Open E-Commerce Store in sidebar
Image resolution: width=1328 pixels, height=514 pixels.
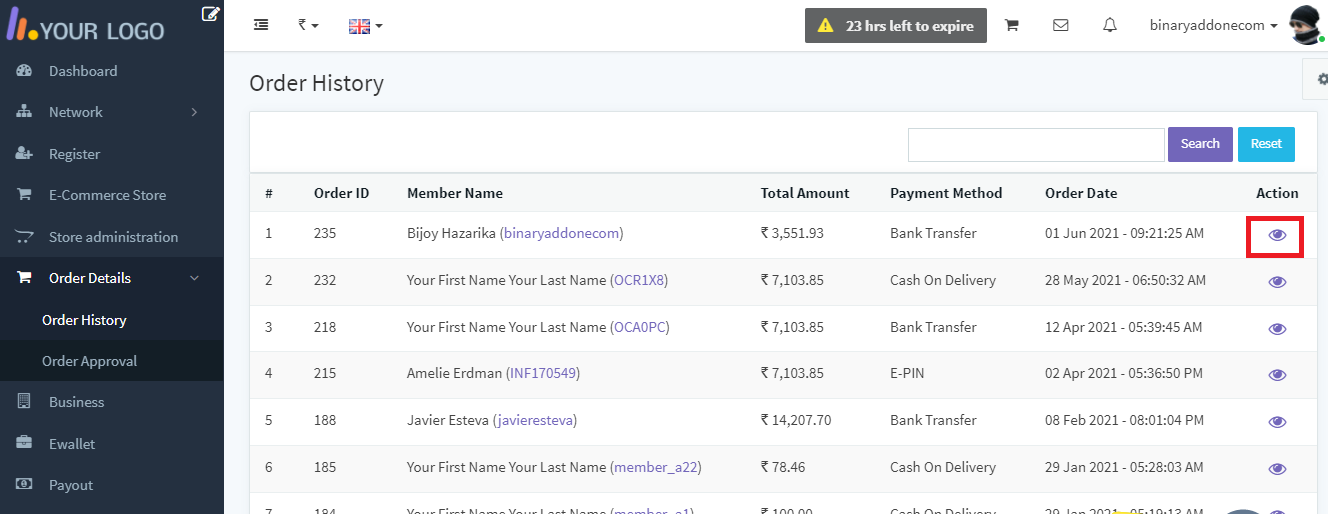[x=108, y=195]
